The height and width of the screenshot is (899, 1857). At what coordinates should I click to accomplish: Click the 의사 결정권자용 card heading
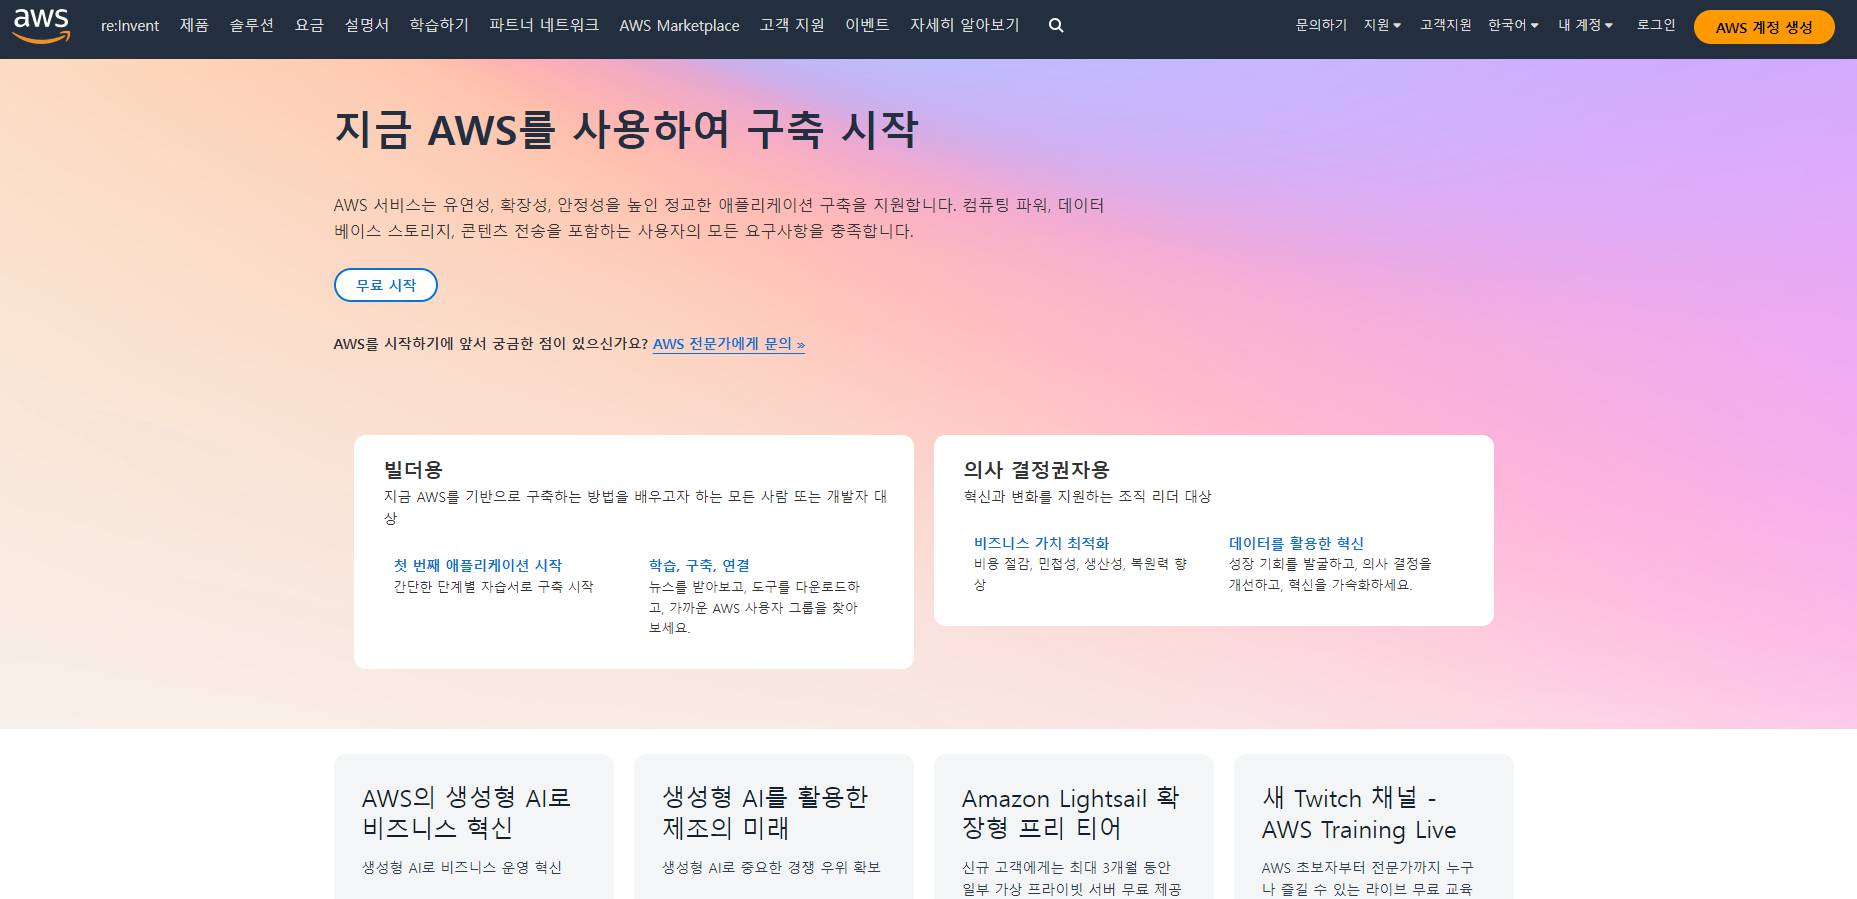1036,469
